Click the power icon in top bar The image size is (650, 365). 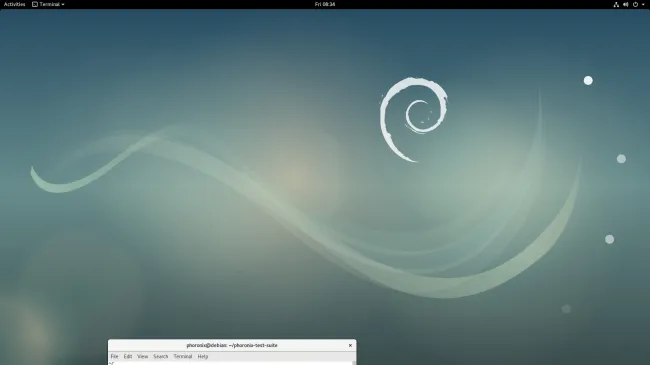(x=635, y=4)
